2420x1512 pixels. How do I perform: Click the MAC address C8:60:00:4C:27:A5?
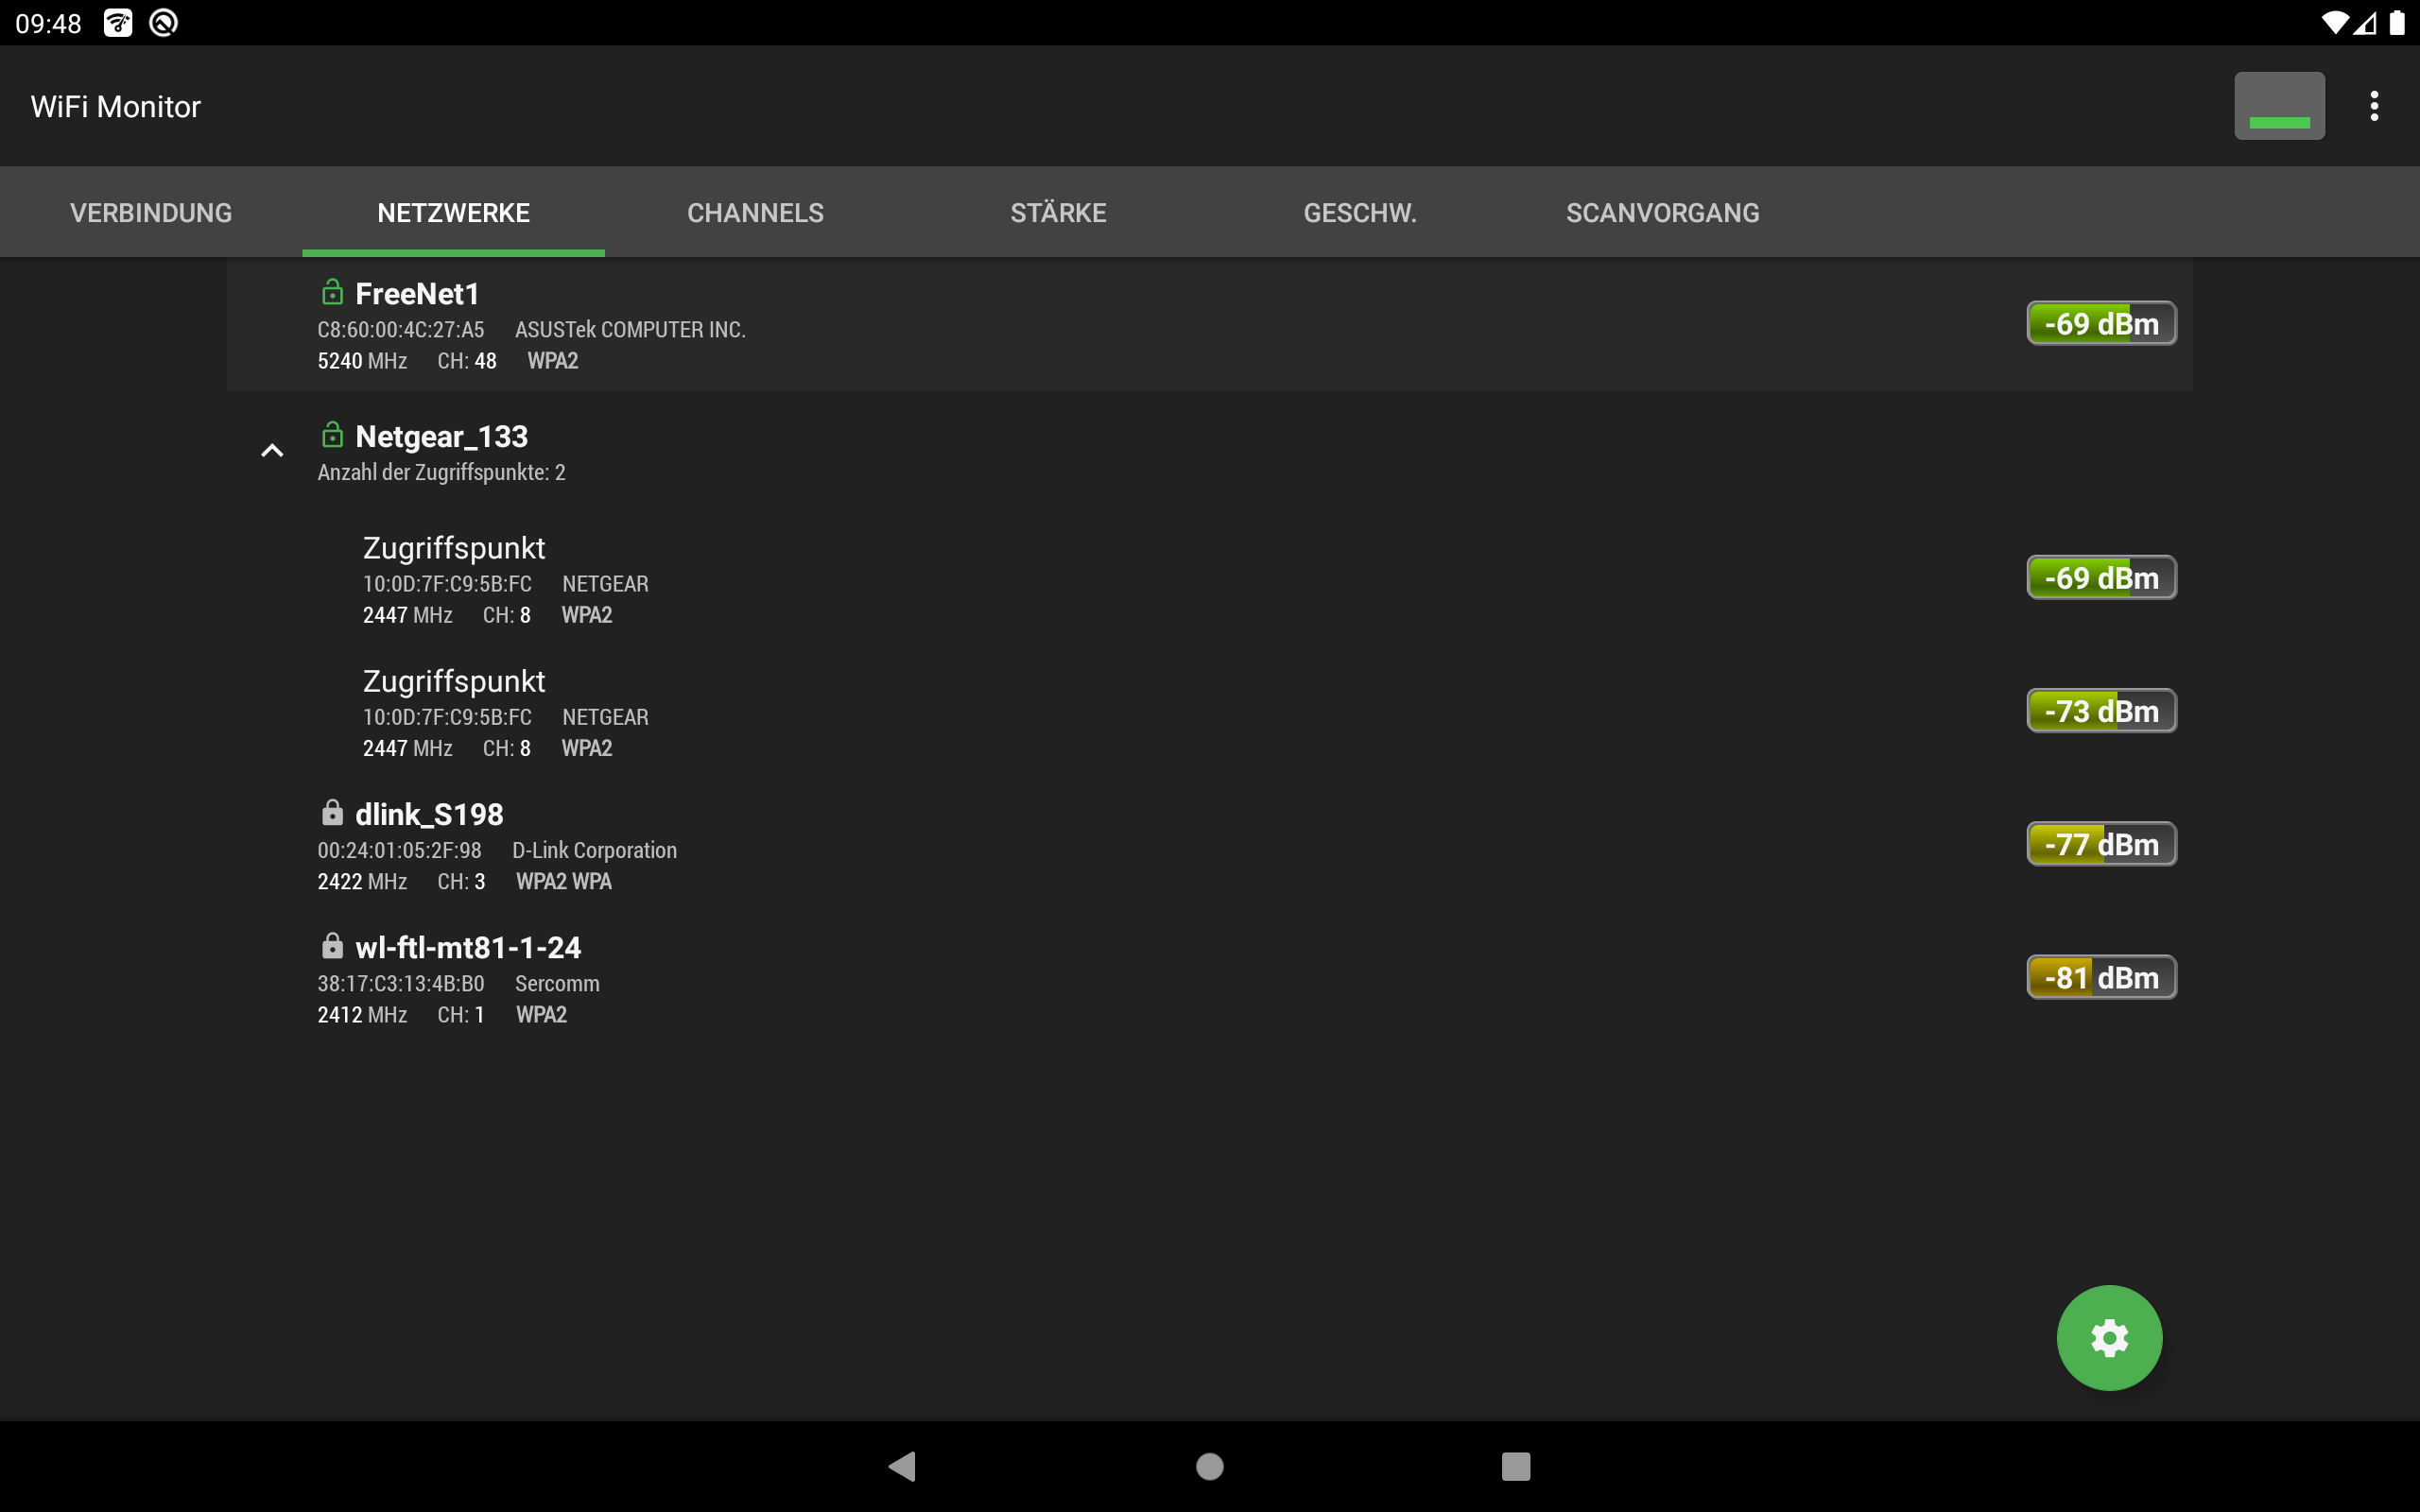click(x=400, y=330)
